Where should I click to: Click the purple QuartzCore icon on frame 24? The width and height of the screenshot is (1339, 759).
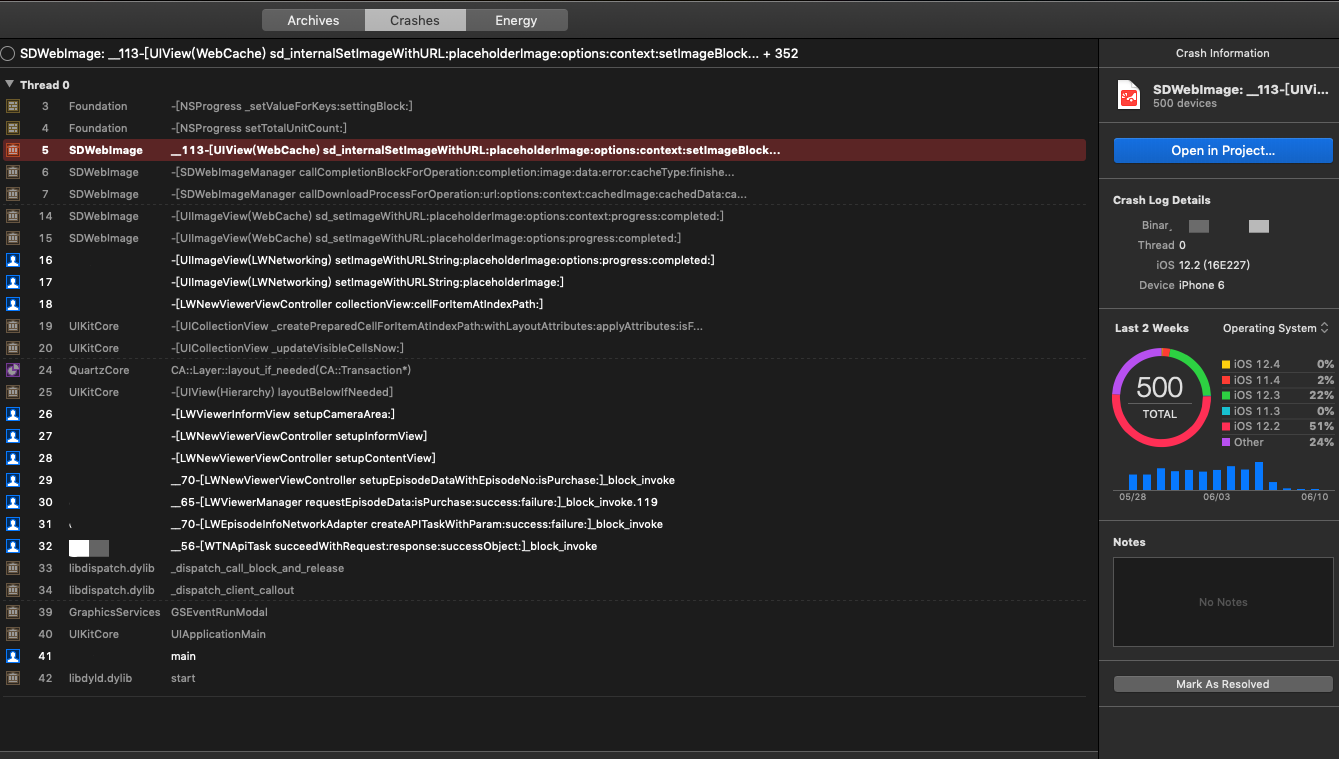[13, 370]
